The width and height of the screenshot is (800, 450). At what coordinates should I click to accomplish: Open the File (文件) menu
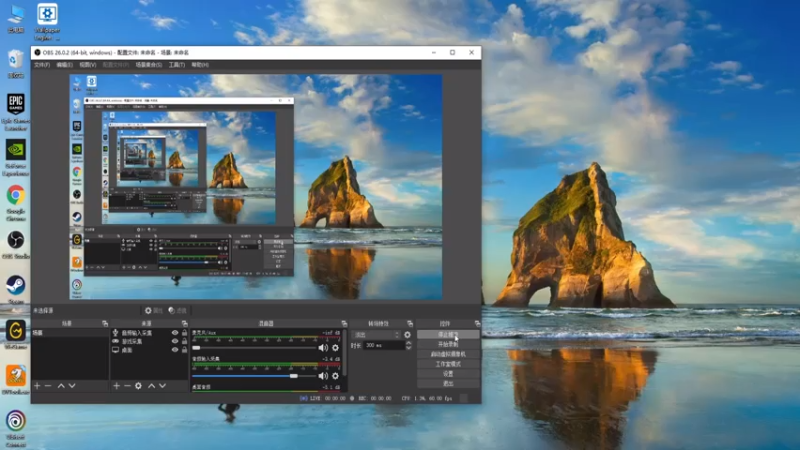click(42, 65)
